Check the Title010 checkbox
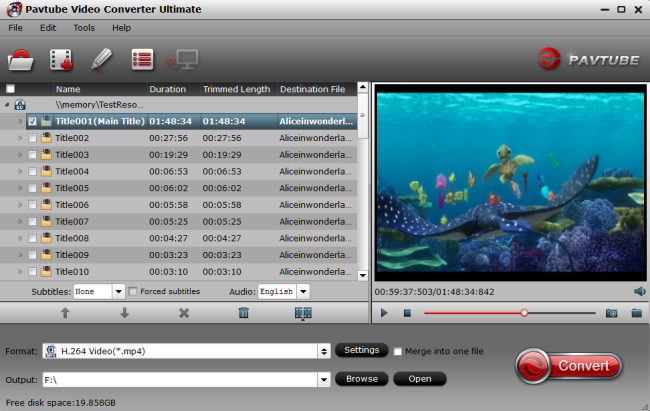 (32, 272)
